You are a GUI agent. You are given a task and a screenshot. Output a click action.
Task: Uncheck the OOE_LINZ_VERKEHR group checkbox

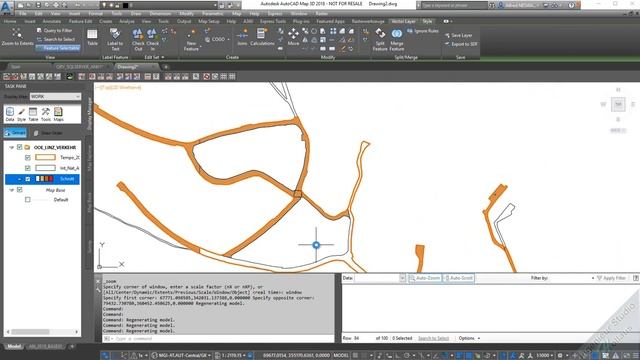19,147
